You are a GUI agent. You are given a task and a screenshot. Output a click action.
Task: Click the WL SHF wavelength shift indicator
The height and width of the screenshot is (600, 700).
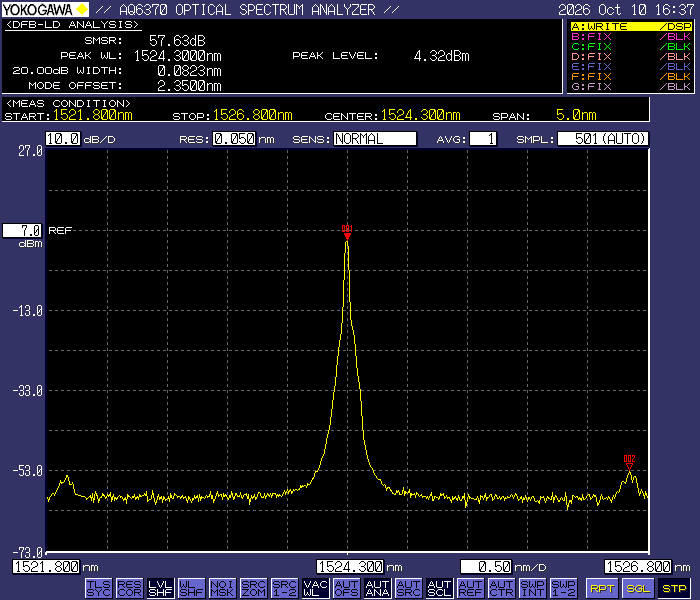[x=192, y=588]
